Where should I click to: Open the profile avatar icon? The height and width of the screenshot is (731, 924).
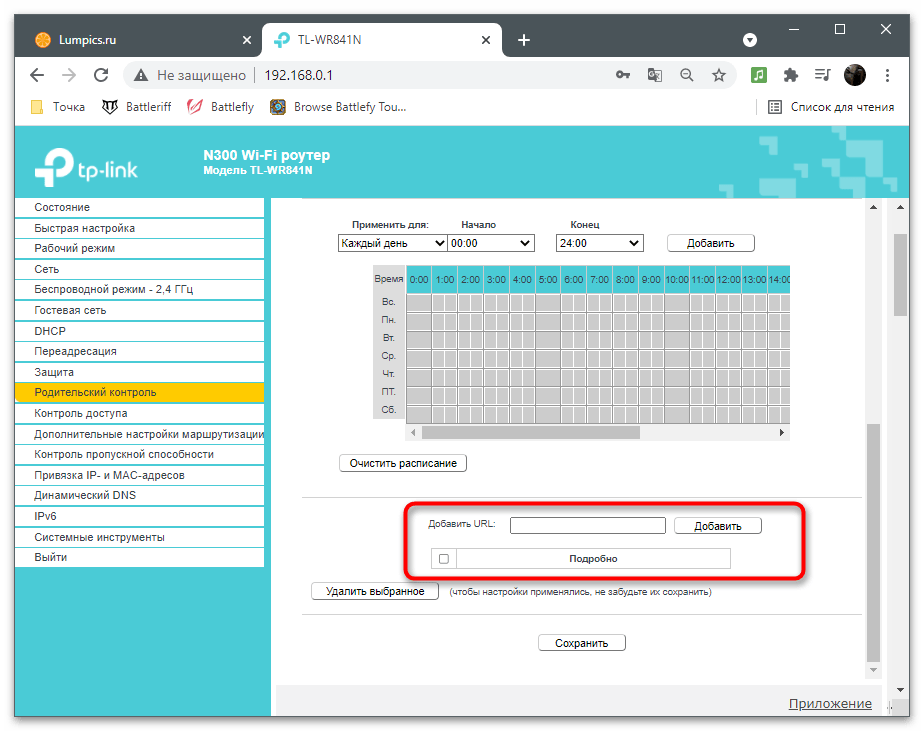854,75
